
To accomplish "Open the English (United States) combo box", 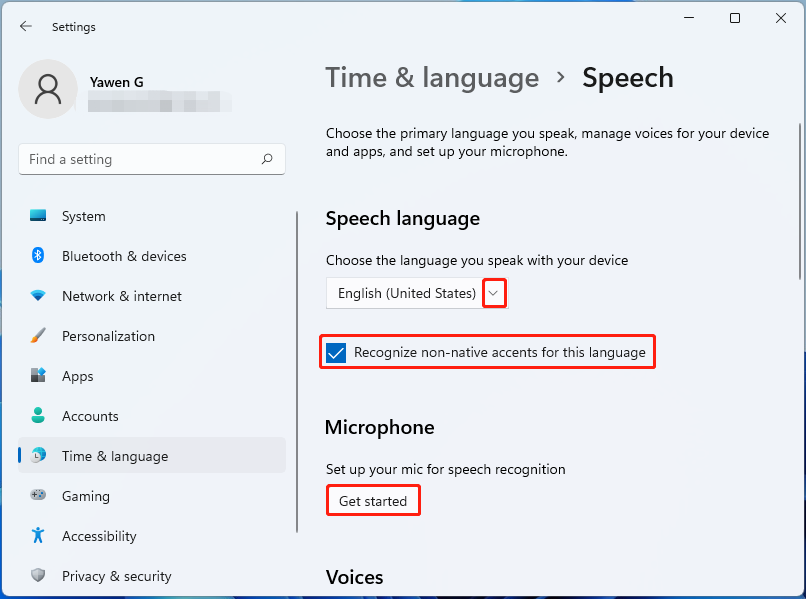I will 406,293.
